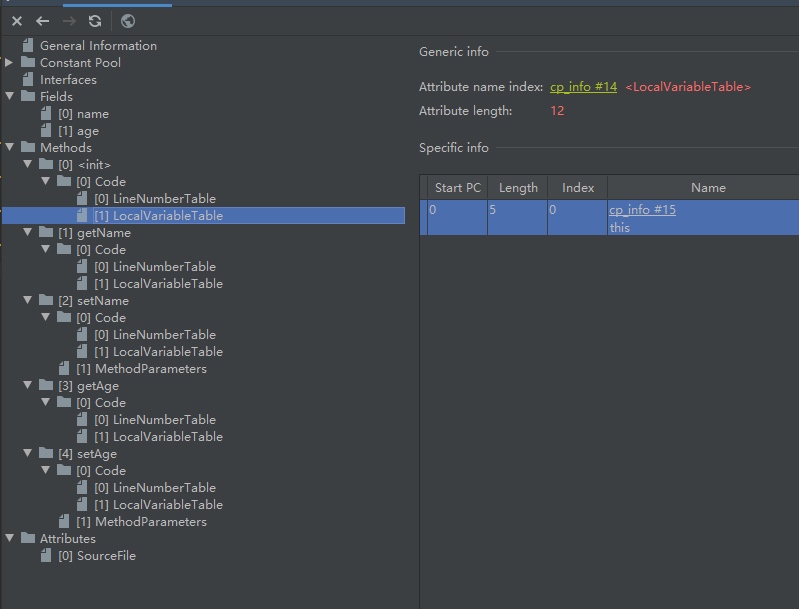Click the [1] age field file icon
The width and height of the screenshot is (799, 609).
click(46, 130)
